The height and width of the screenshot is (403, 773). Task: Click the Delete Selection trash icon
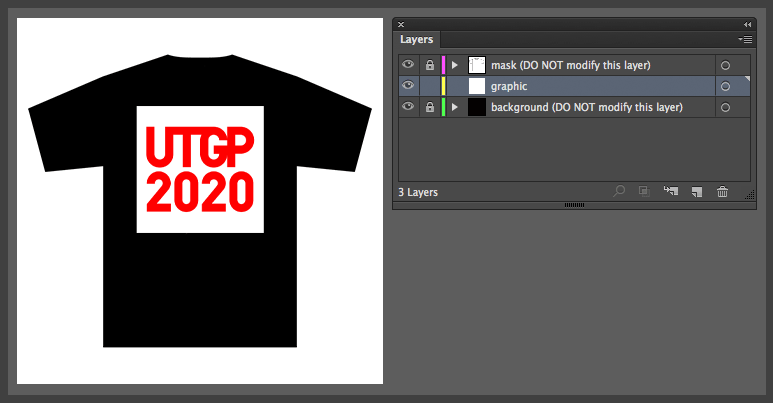[722, 191]
